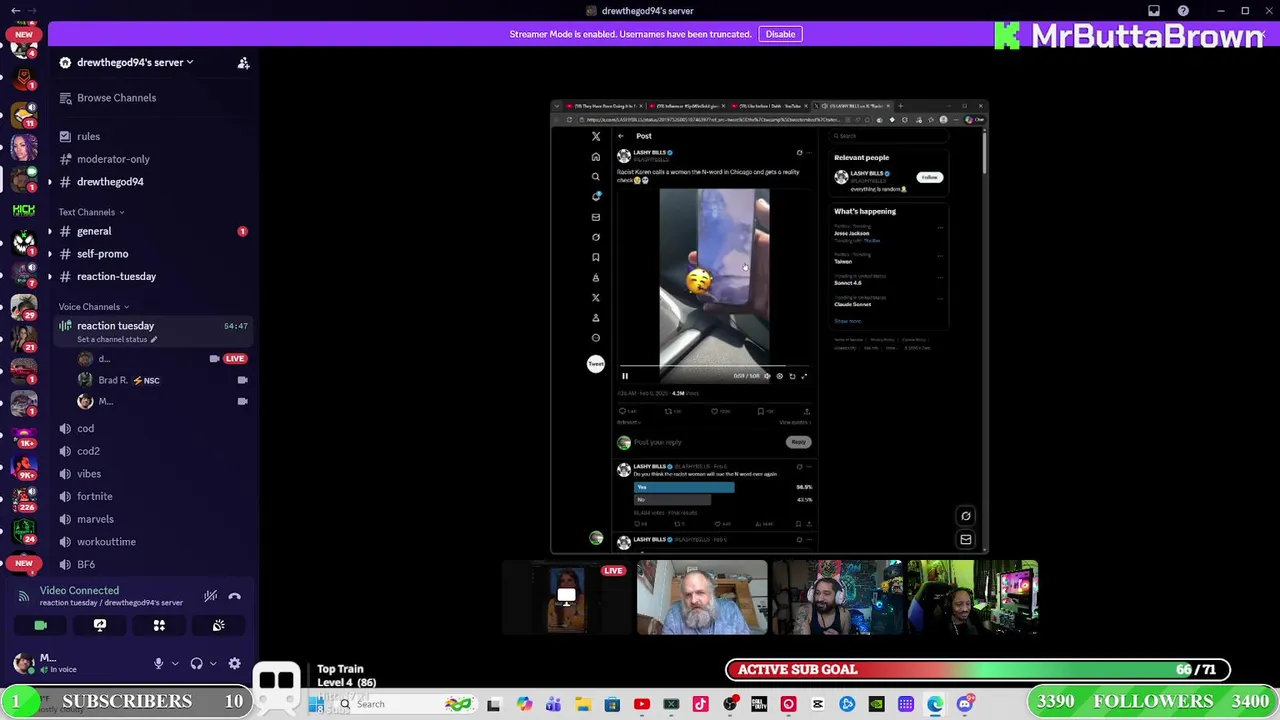Expand the drewthegod94 channel thread arrow
The width and height of the screenshot is (1280, 720).
(x=50, y=182)
